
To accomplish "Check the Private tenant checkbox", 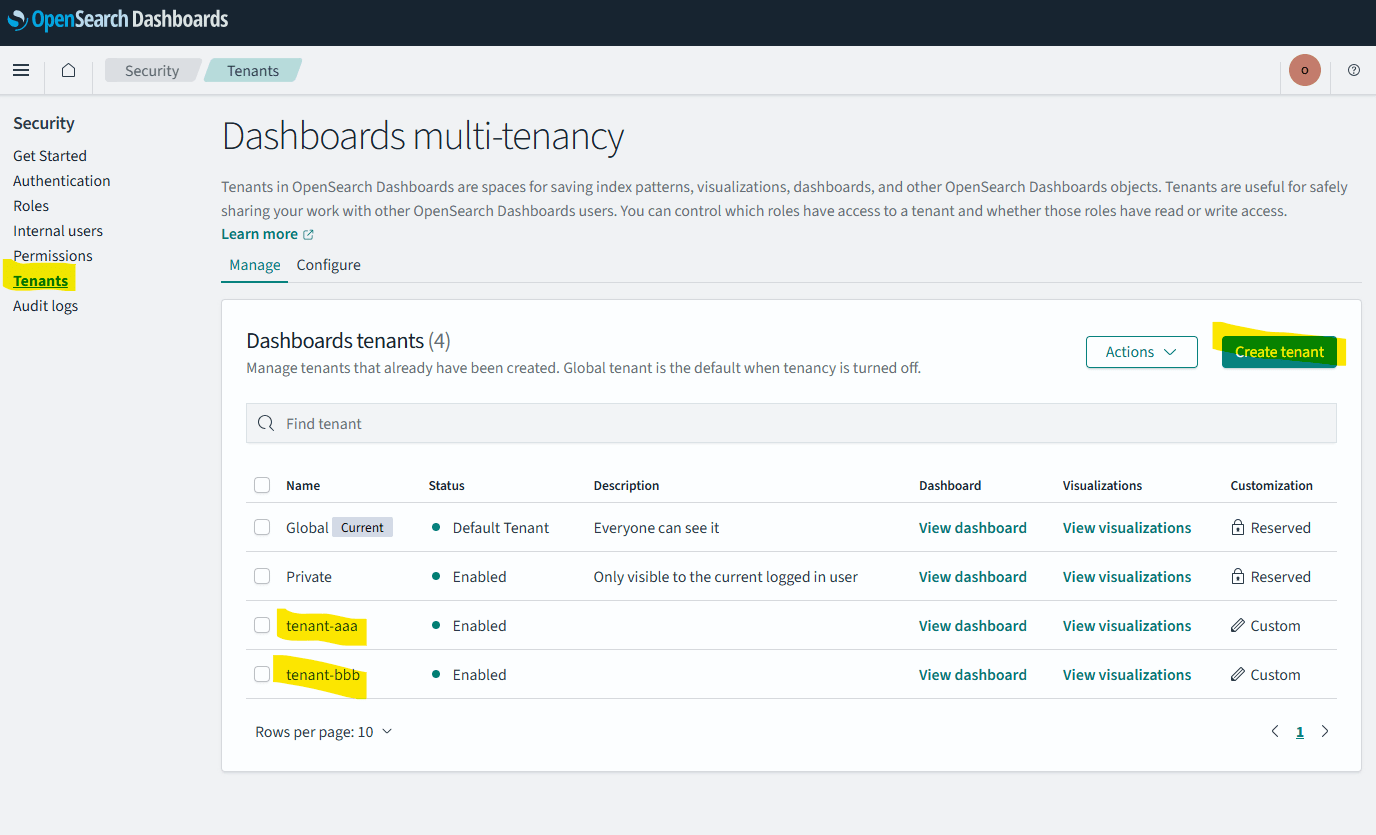I will [262, 576].
